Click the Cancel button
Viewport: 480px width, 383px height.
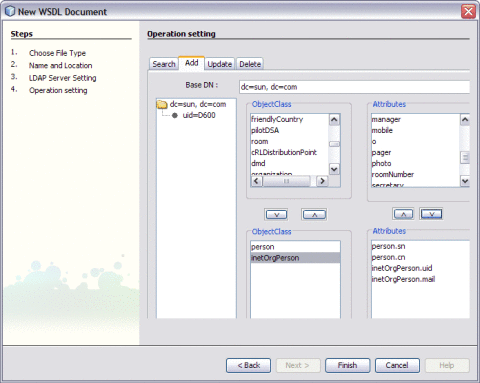[x=397, y=365]
